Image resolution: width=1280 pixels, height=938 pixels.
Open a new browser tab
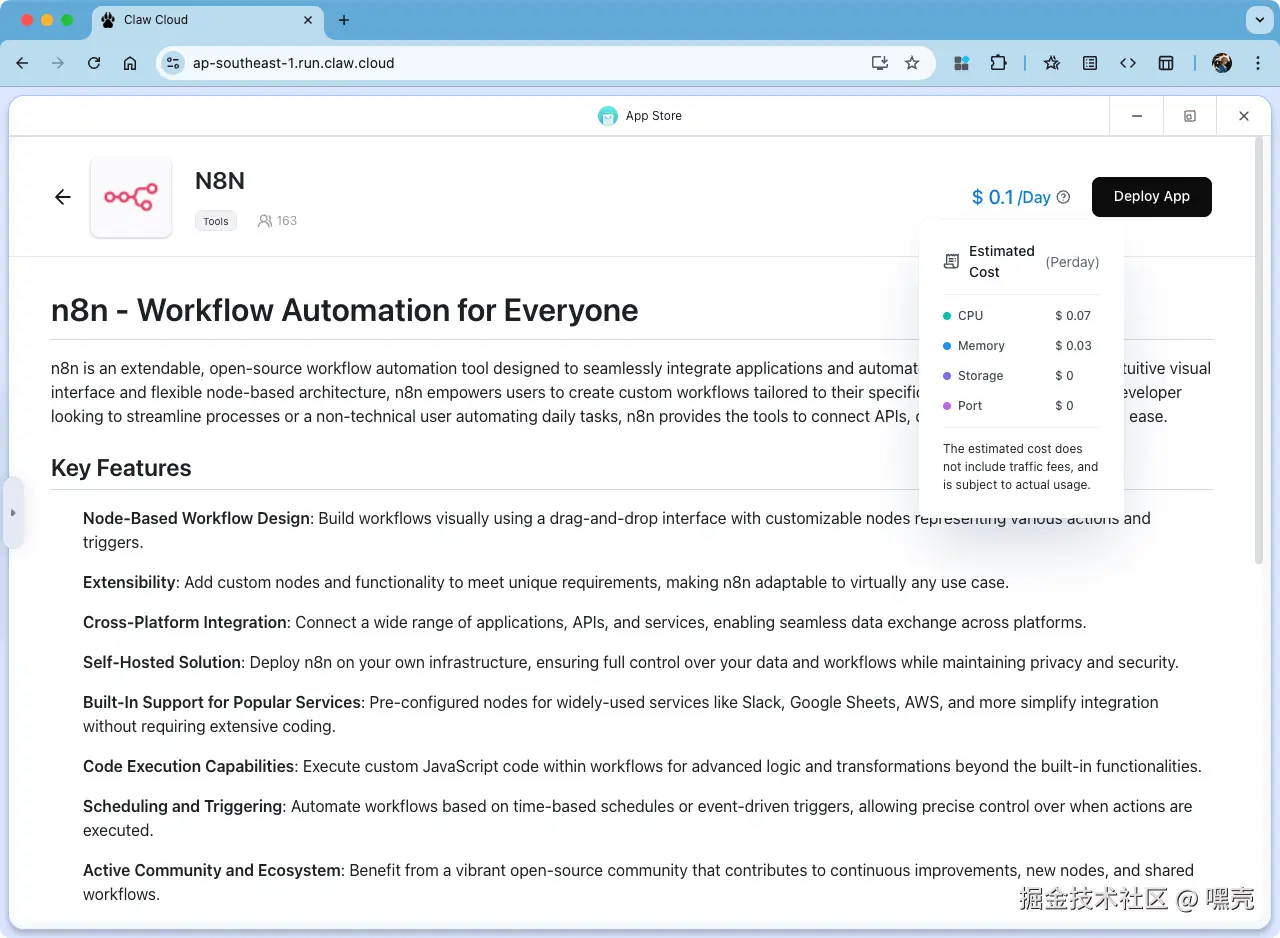click(x=344, y=20)
